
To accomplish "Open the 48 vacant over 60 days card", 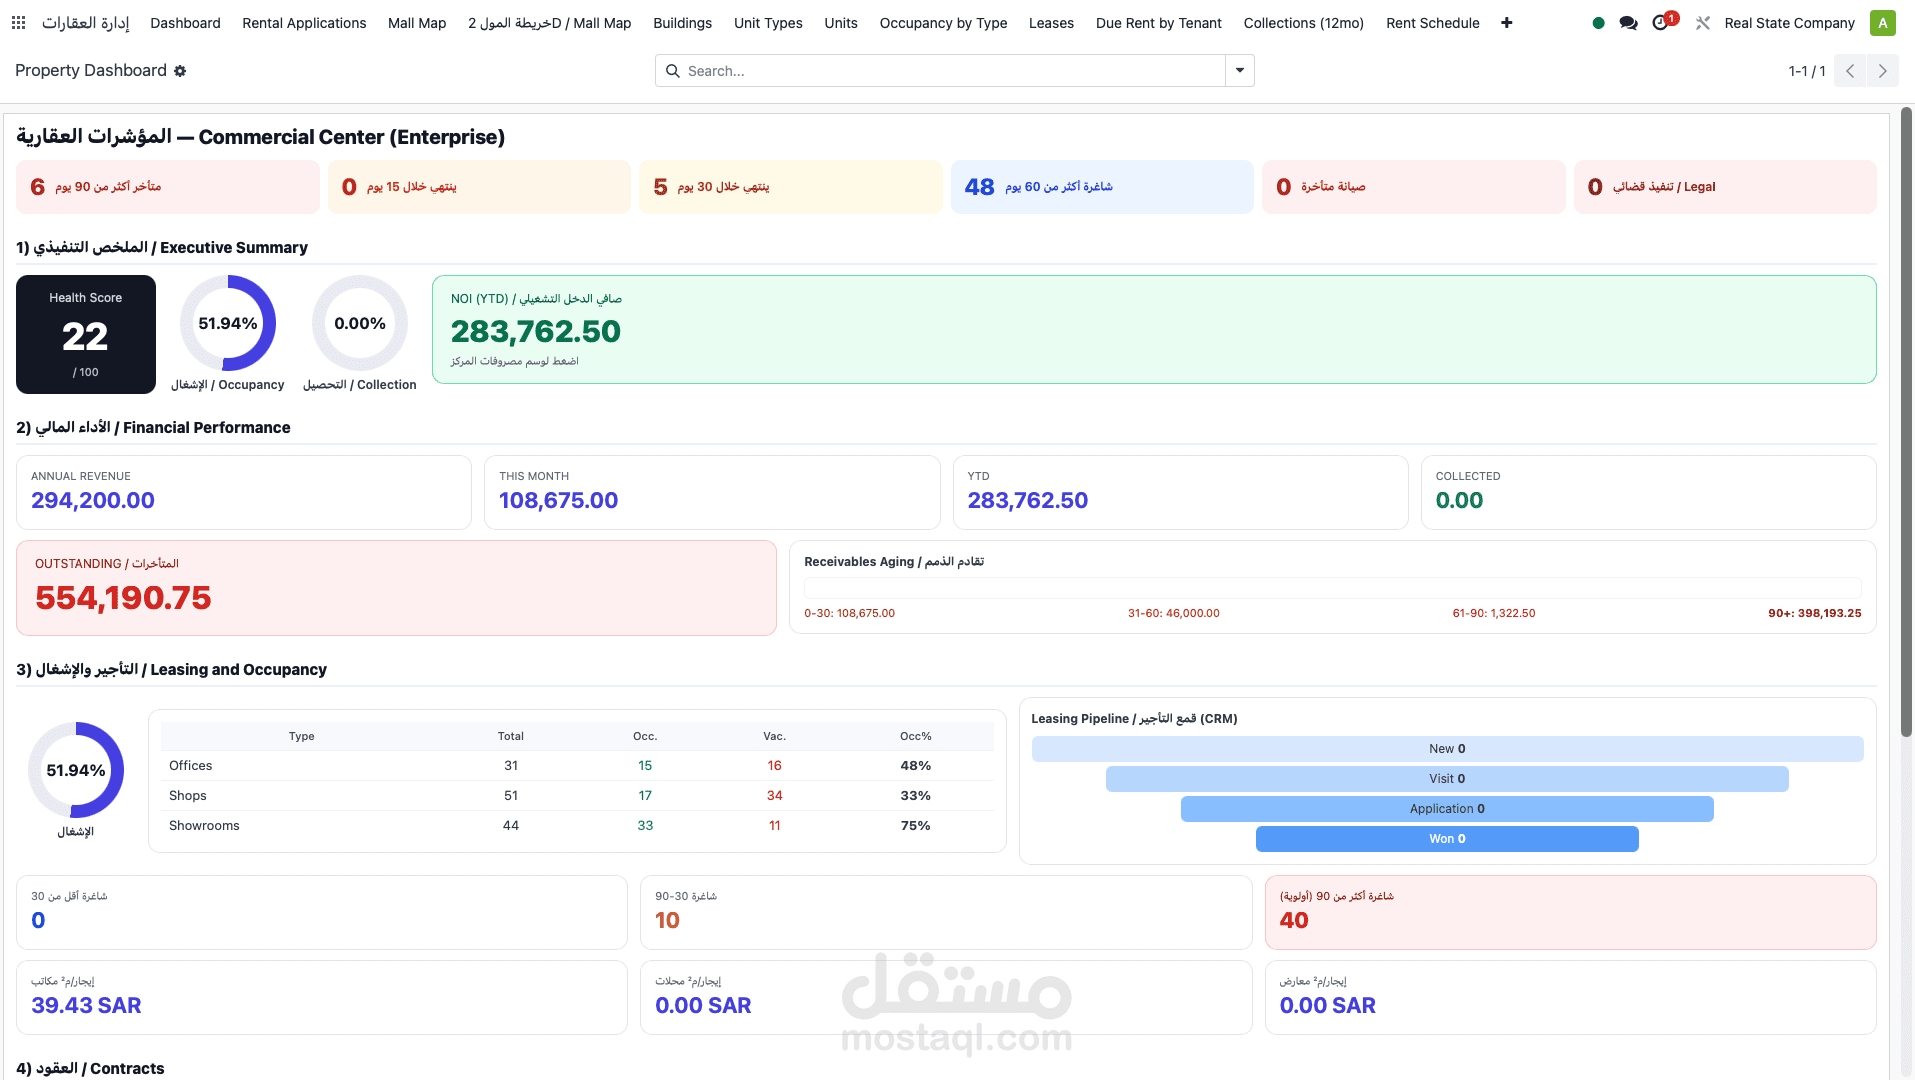I will [x=1102, y=187].
